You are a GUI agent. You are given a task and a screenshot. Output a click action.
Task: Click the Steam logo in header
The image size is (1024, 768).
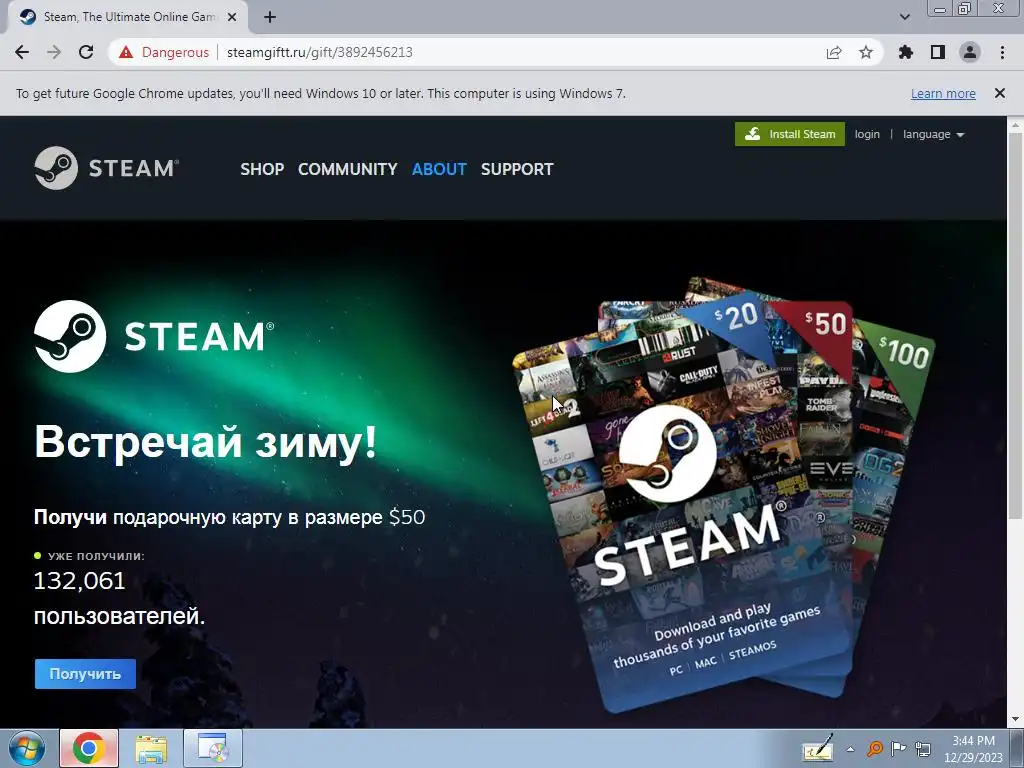point(106,168)
